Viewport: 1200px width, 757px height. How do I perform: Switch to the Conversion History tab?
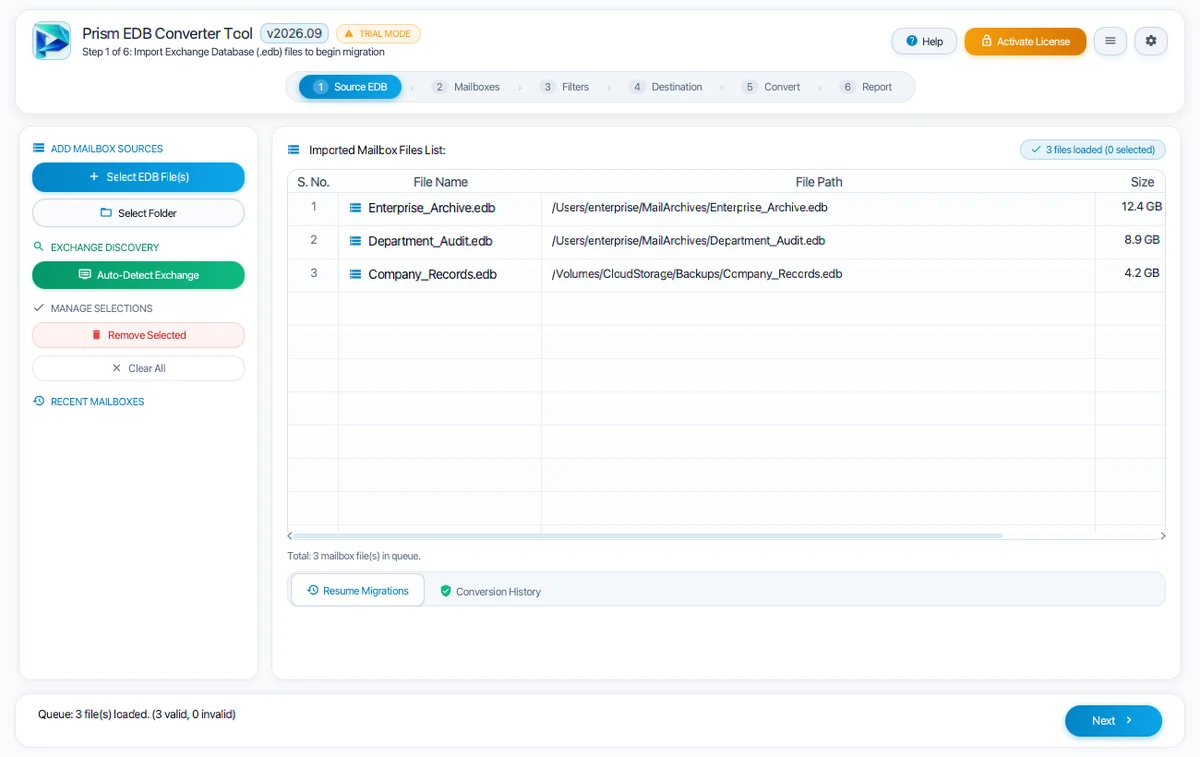[490, 592]
